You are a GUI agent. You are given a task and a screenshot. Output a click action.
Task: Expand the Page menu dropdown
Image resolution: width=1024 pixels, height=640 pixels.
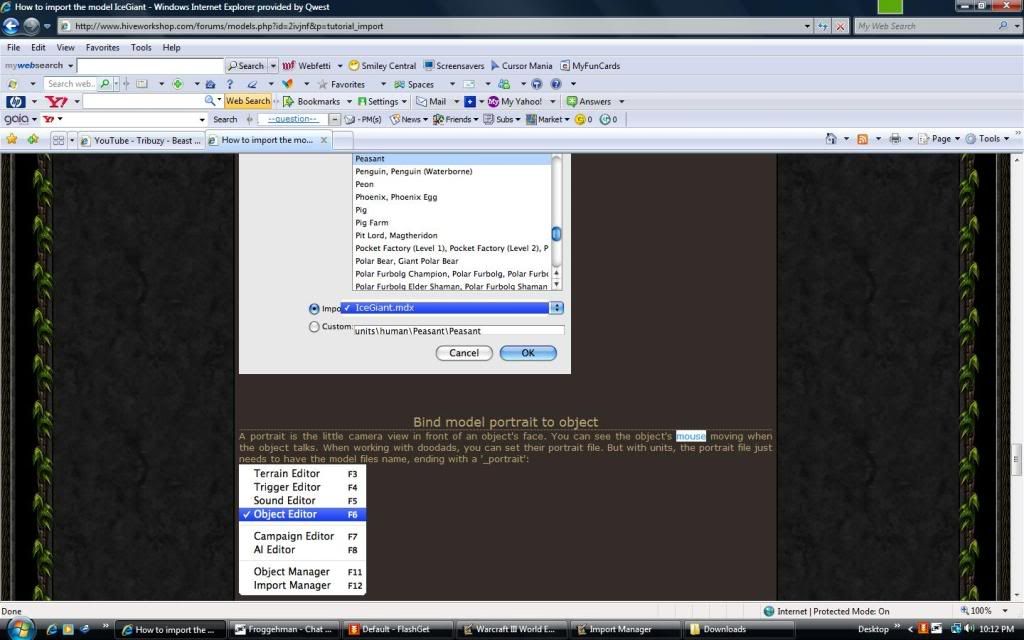coord(957,138)
